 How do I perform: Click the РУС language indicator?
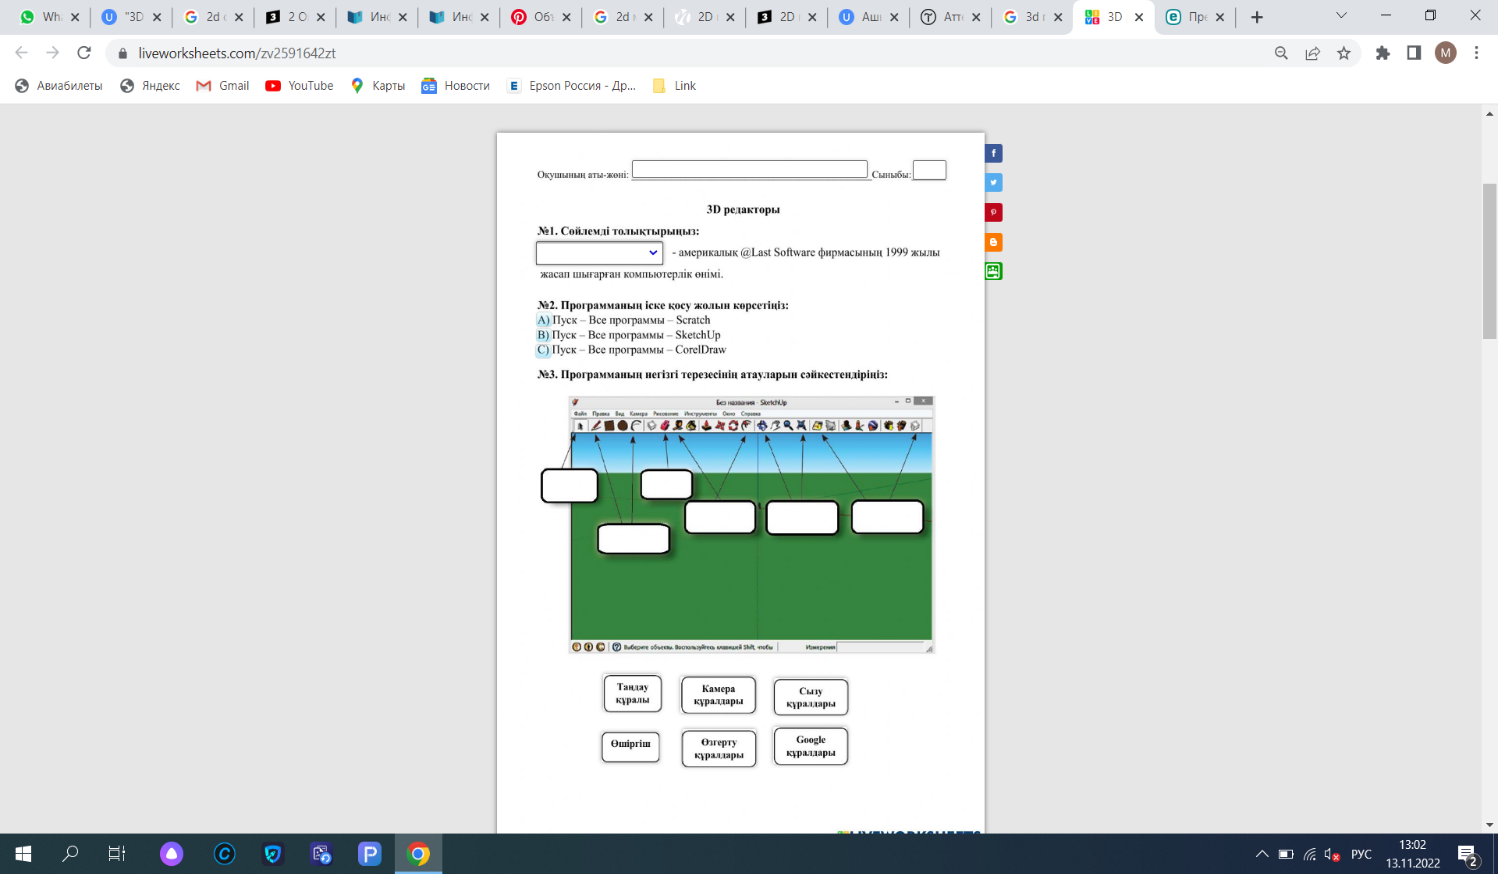1361,855
